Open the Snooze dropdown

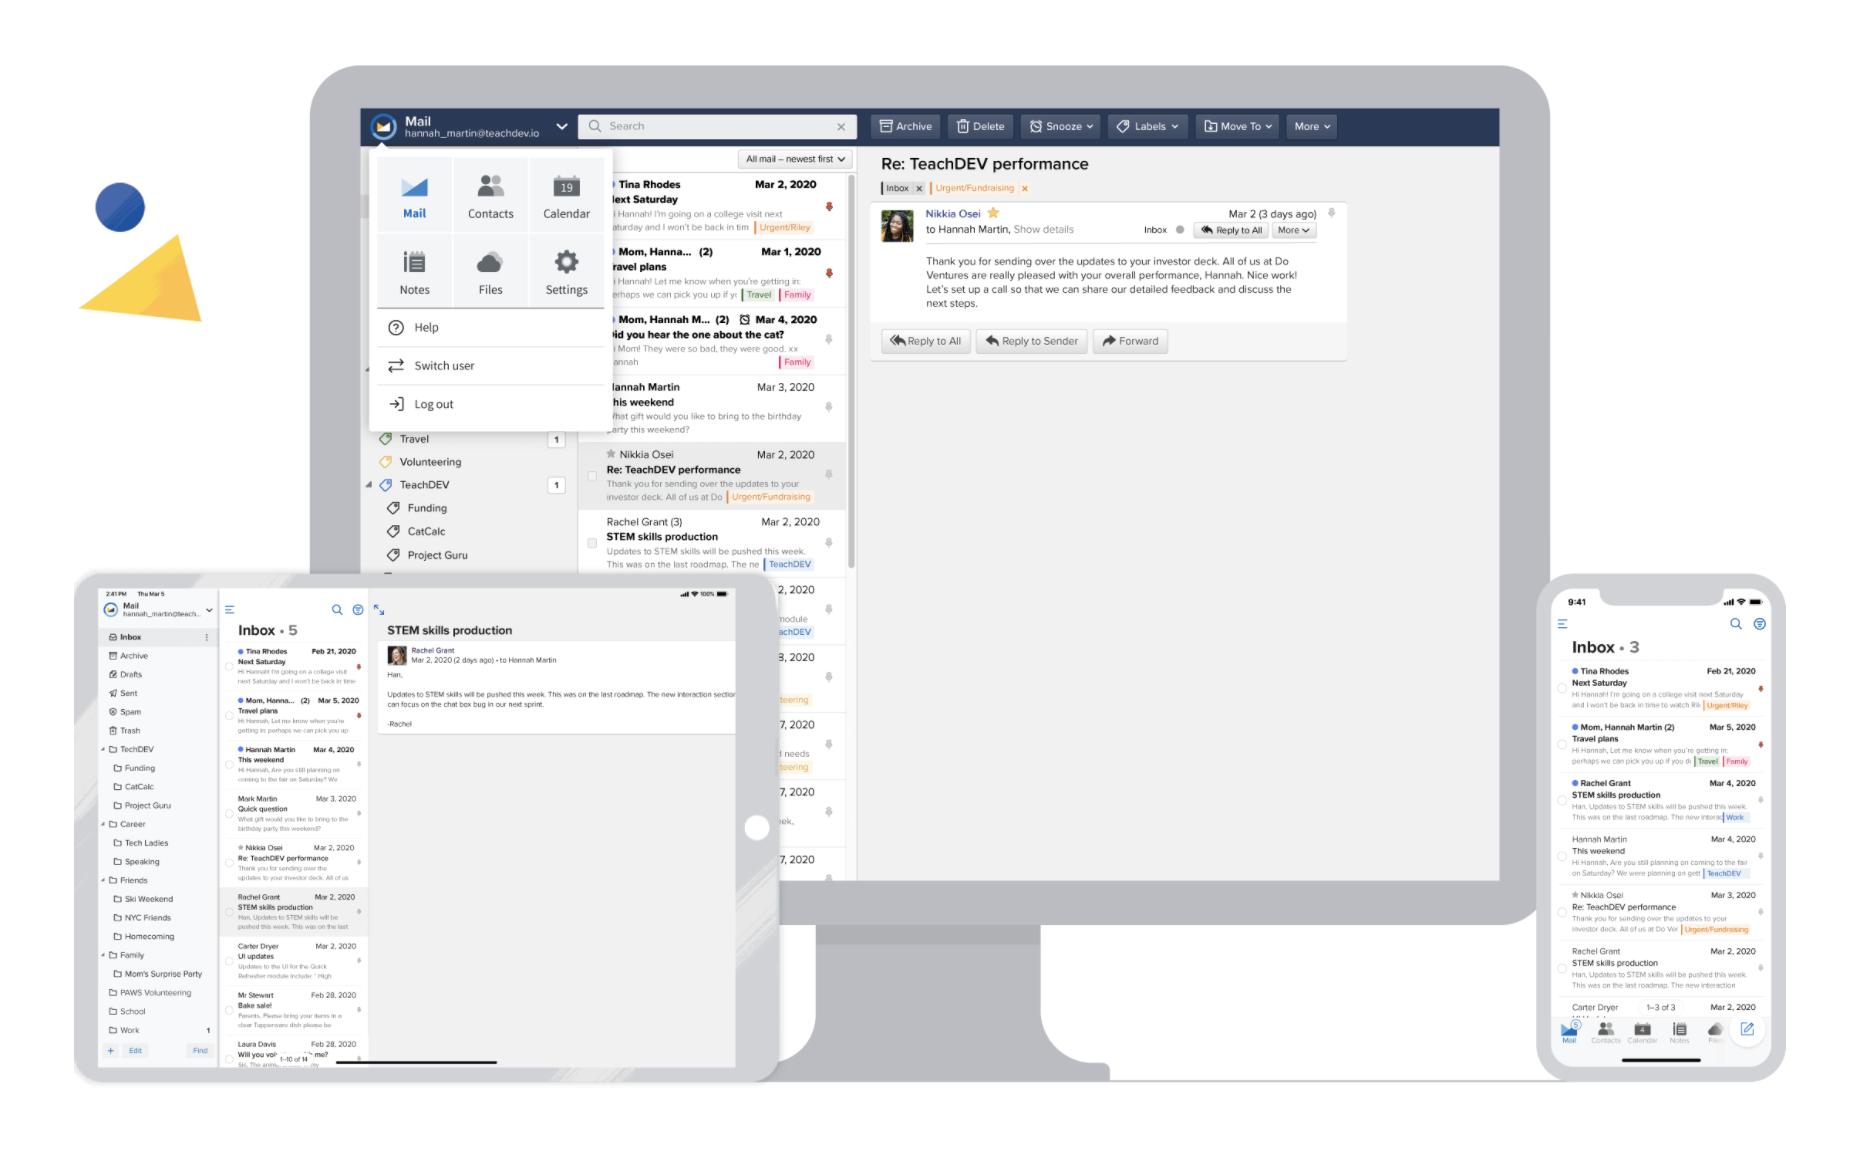pyautogui.click(x=1061, y=126)
